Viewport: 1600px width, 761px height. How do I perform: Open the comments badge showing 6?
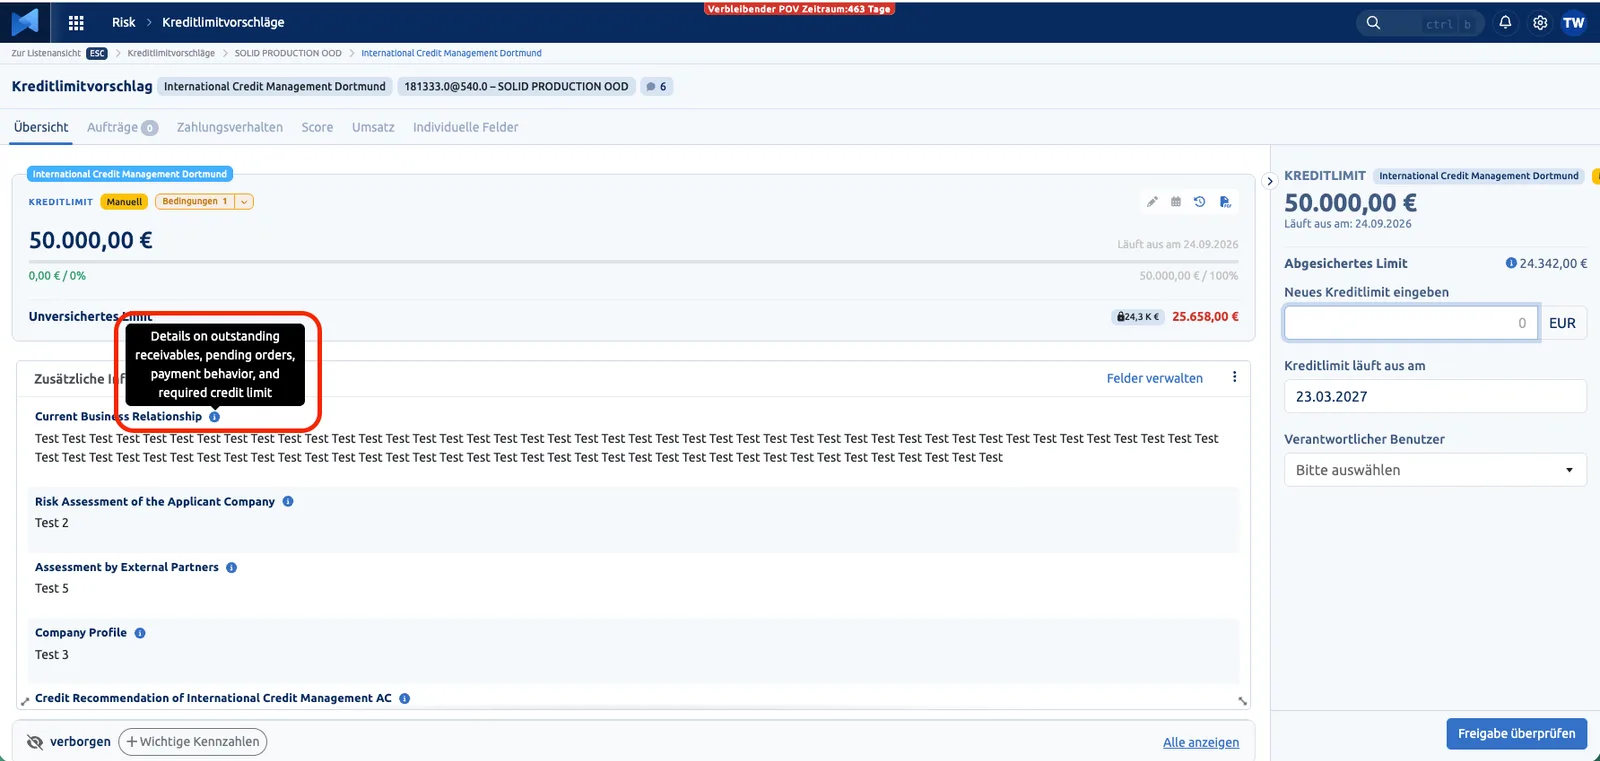click(x=656, y=87)
